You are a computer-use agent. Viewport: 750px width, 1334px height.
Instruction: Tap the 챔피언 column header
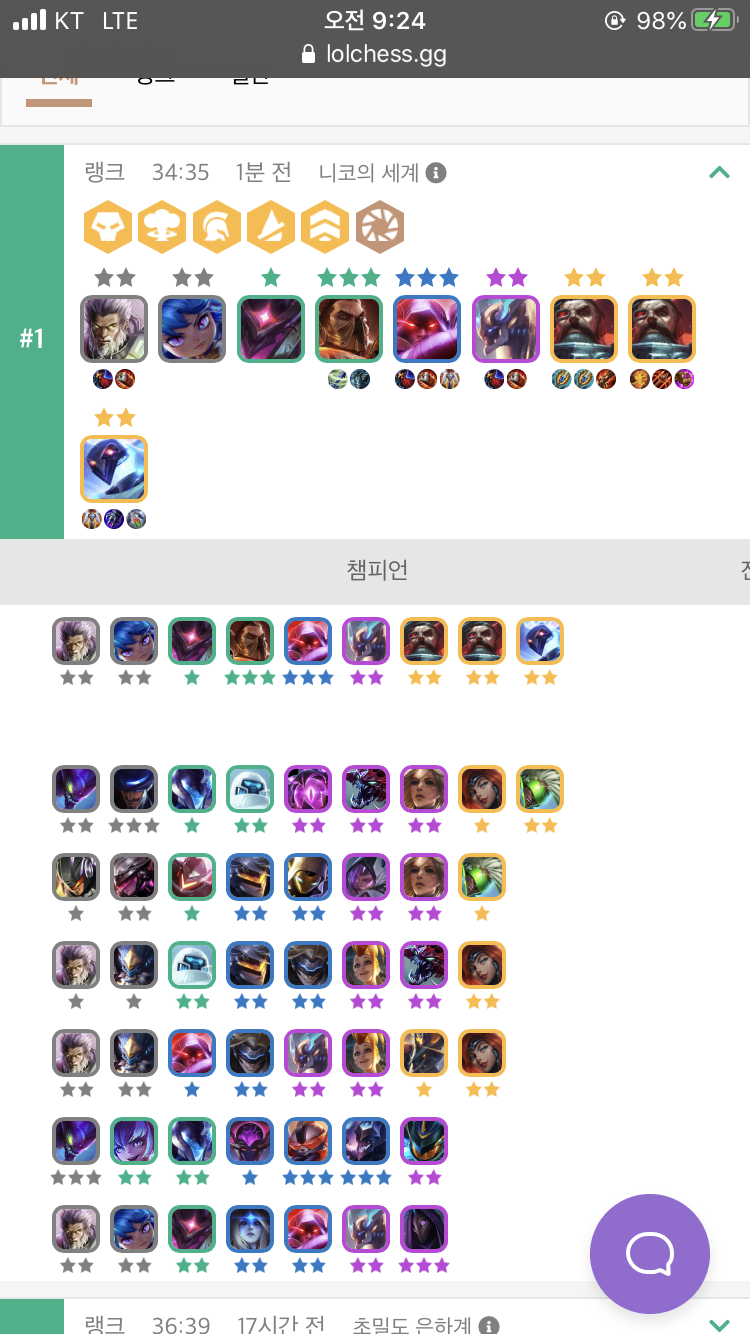[377, 571]
